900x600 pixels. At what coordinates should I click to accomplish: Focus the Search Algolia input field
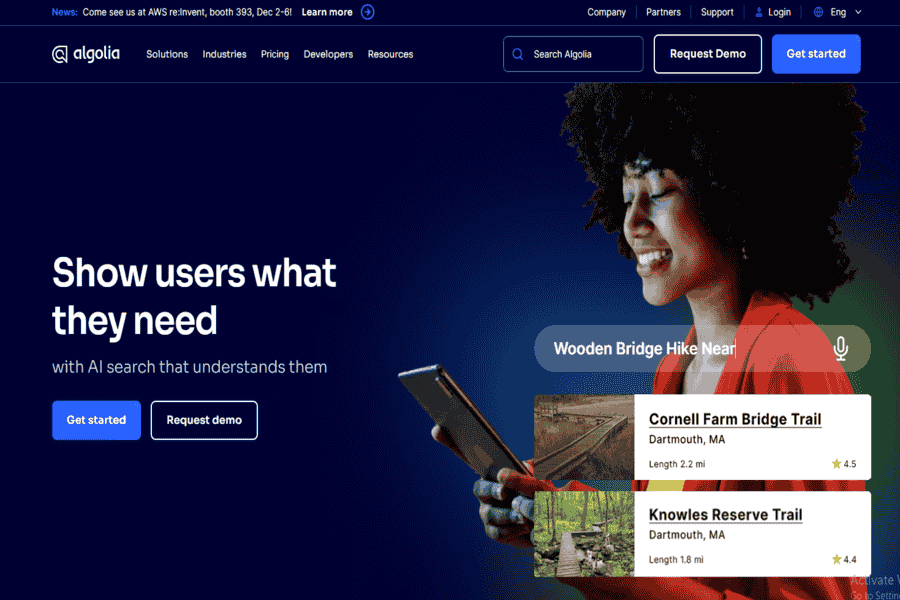[573, 54]
